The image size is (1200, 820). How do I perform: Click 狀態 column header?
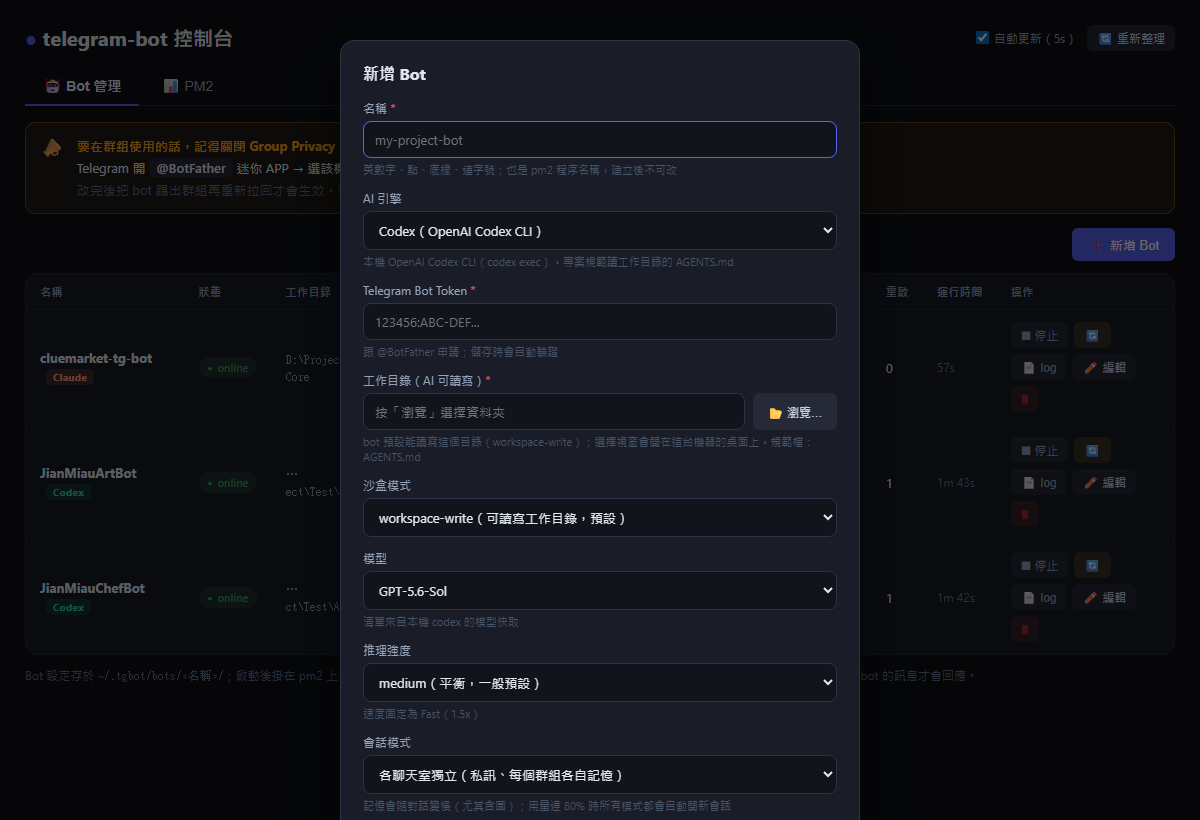click(x=210, y=292)
